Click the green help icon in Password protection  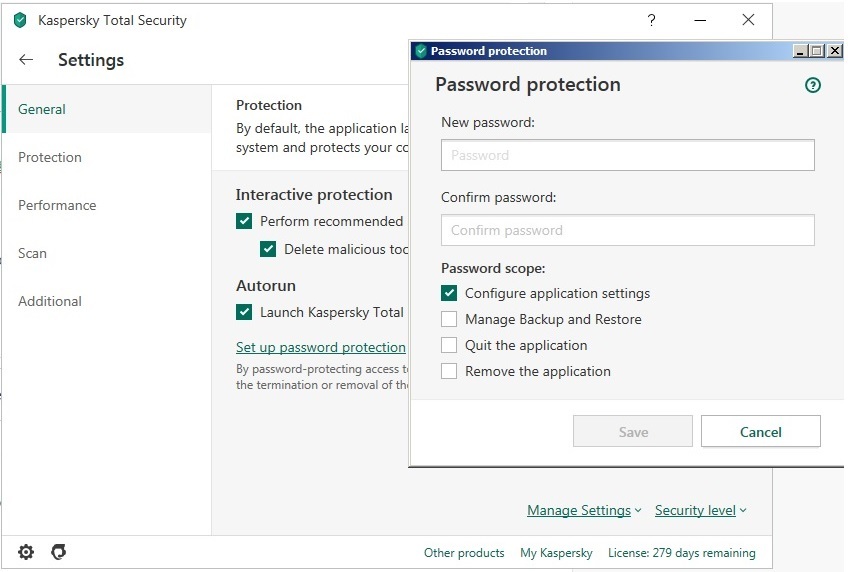tap(812, 85)
